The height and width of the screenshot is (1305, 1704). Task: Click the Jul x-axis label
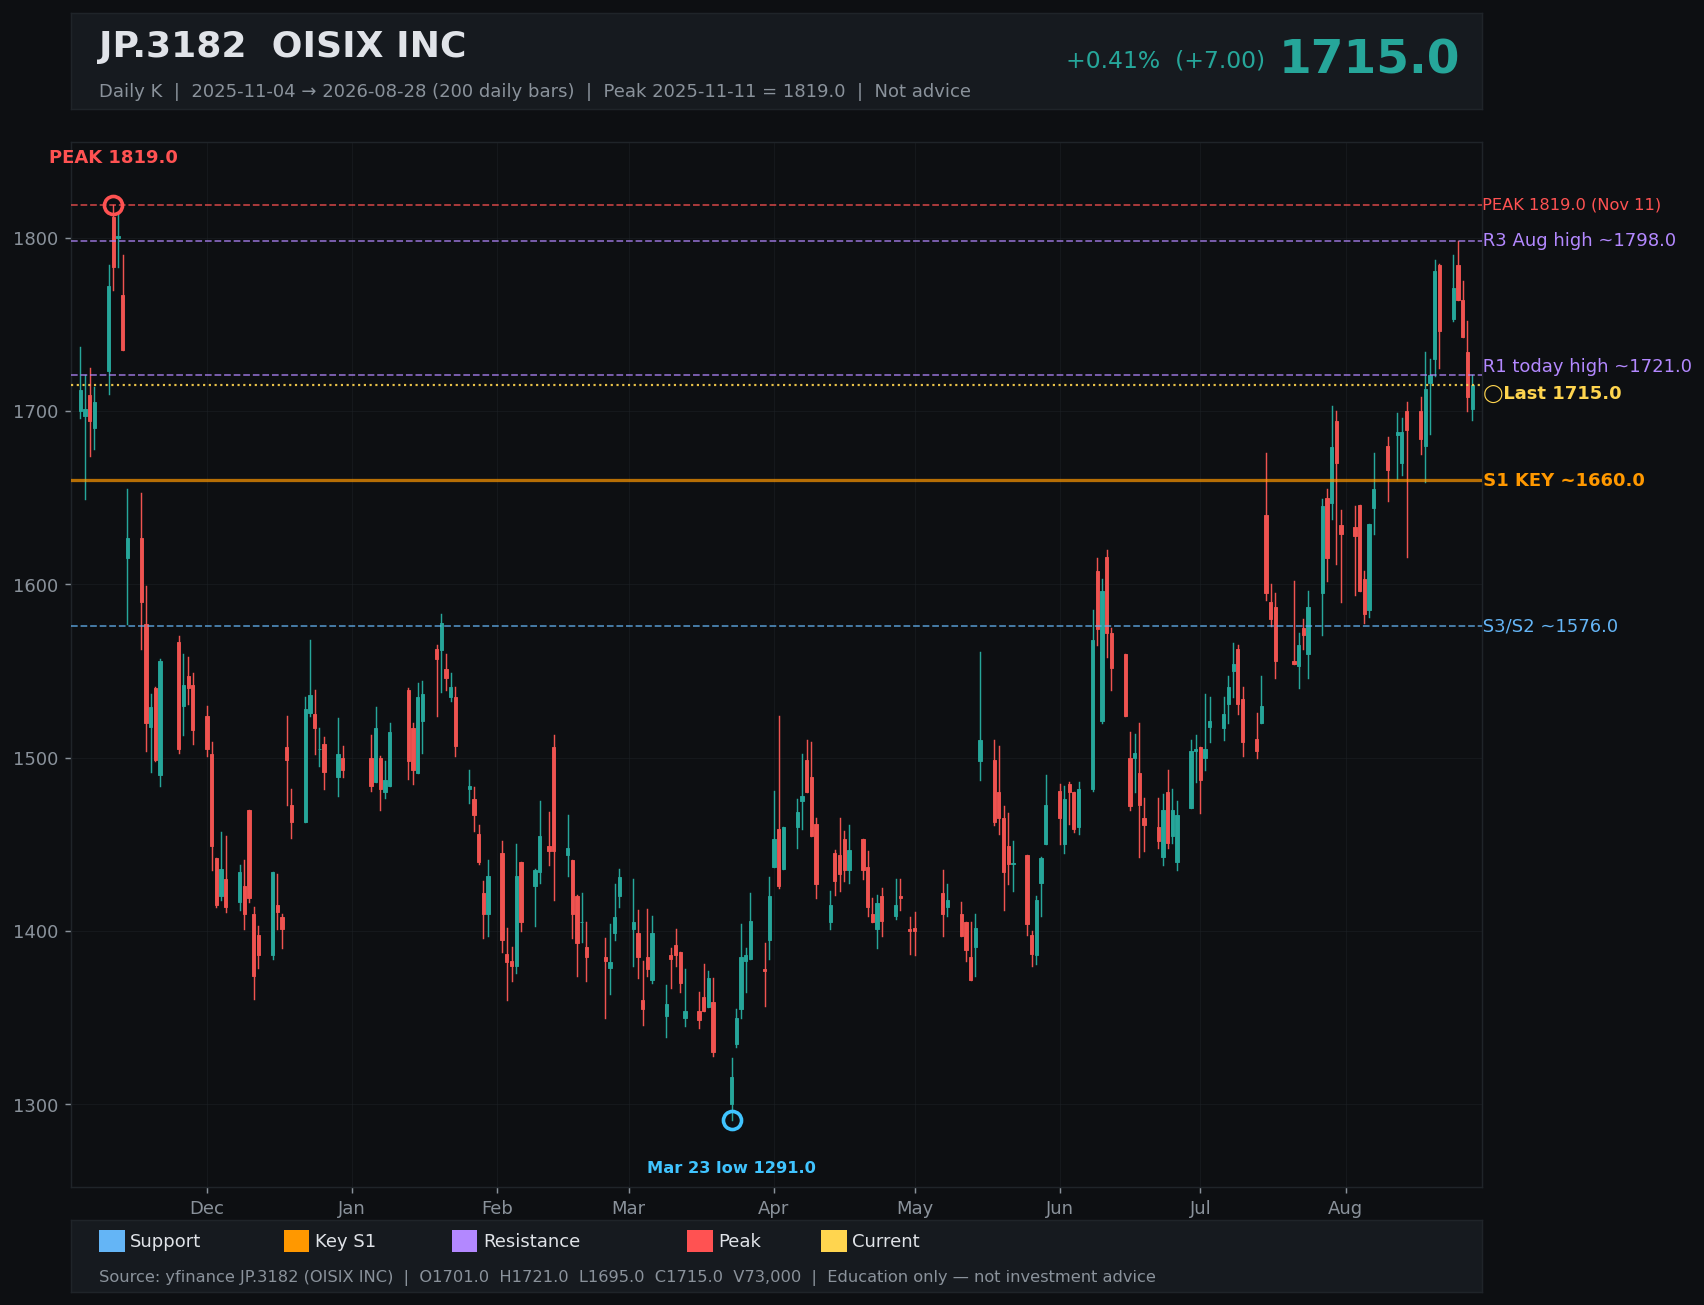1200,1208
